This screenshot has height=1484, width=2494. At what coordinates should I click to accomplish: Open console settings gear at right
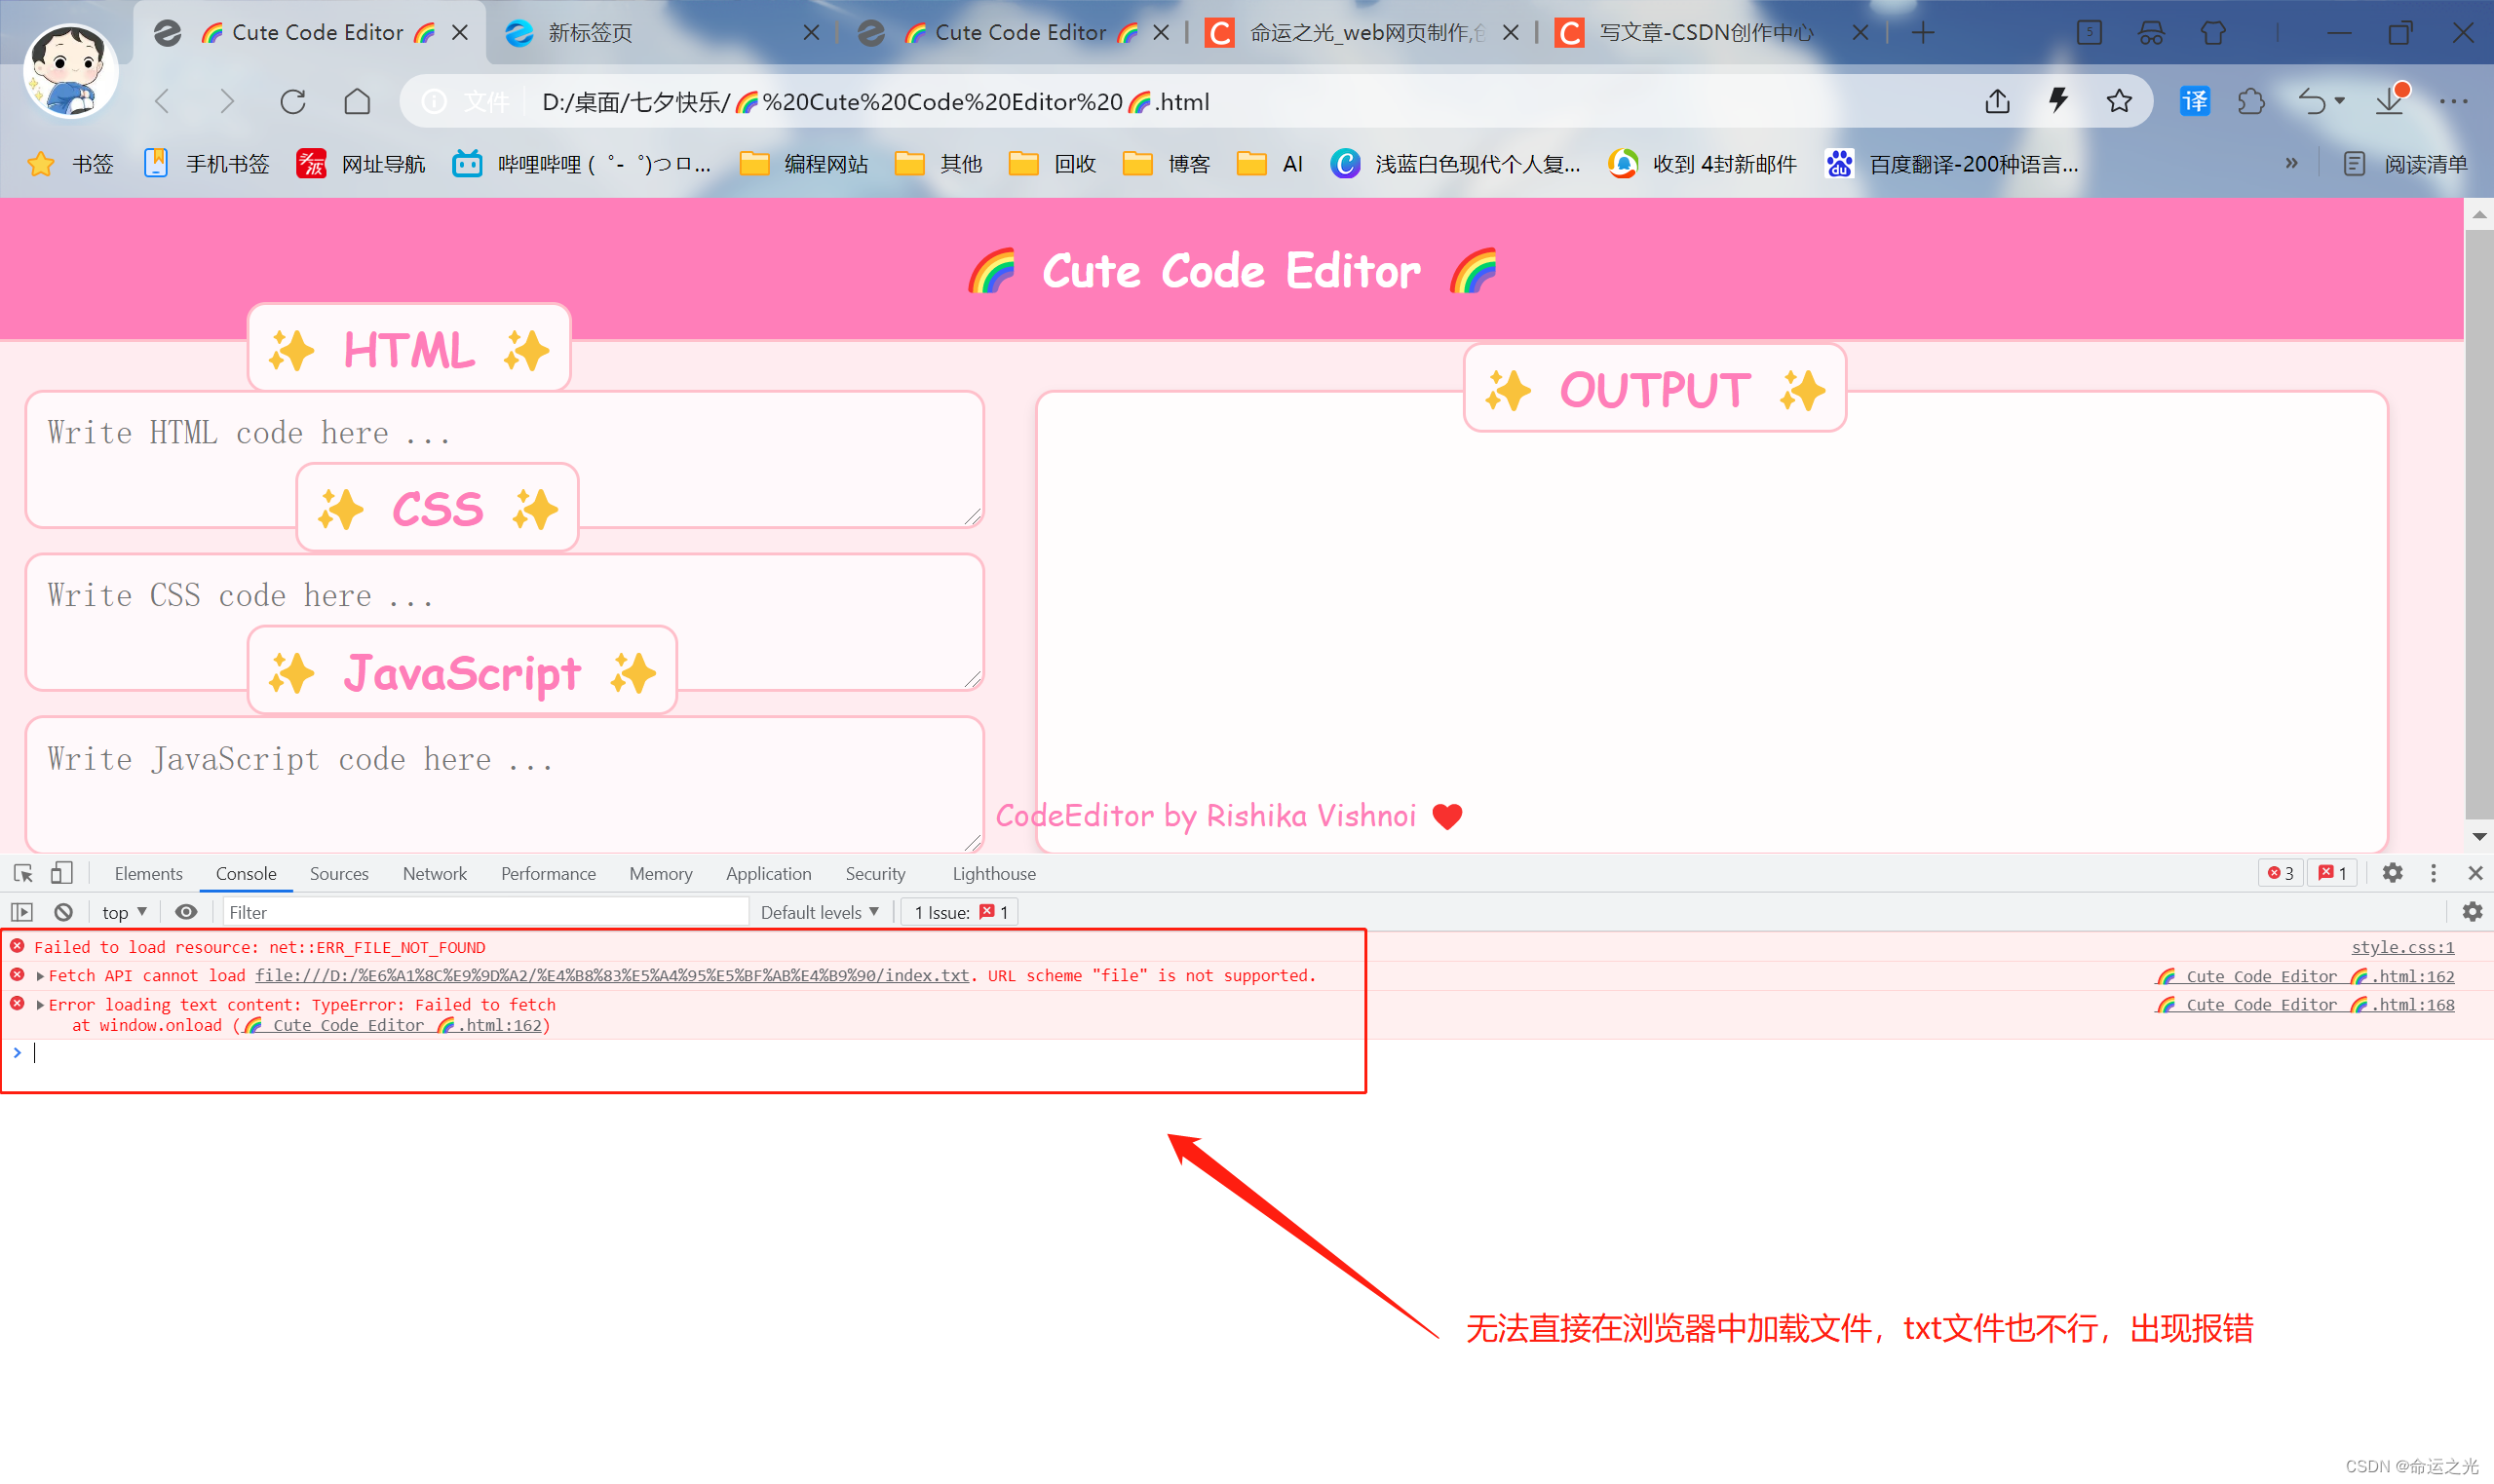[x=2472, y=912]
